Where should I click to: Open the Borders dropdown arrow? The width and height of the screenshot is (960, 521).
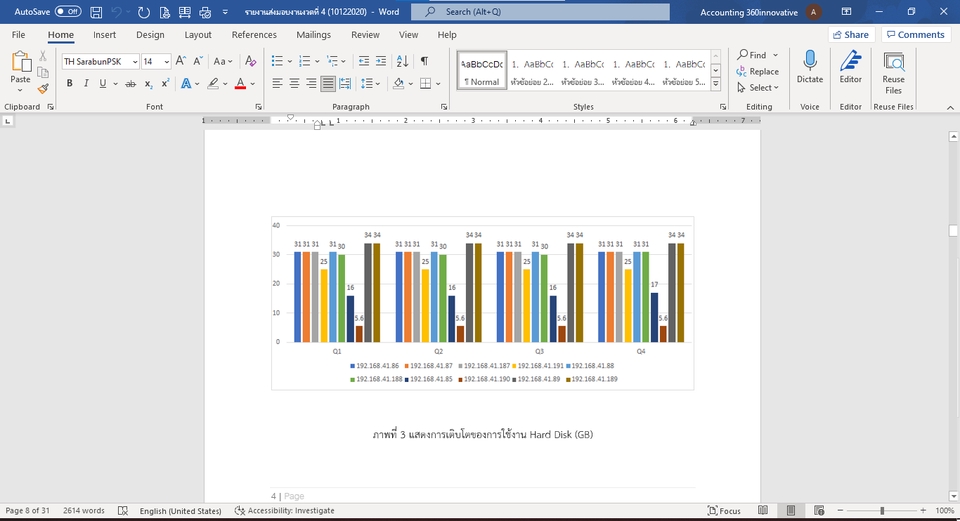click(438, 84)
